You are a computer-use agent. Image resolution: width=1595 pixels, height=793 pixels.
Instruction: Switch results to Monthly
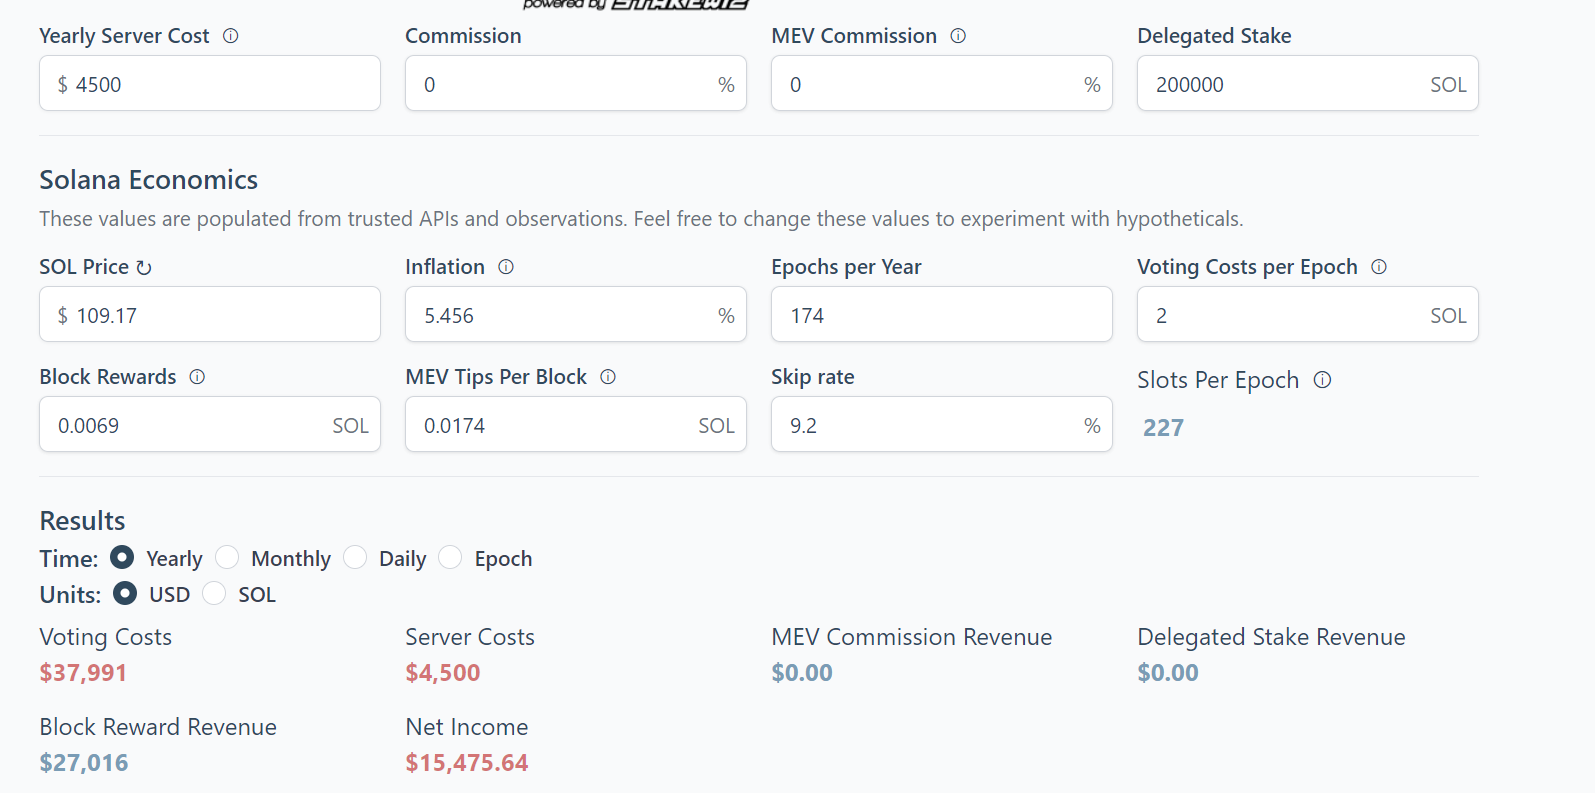click(x=227, y=557)
